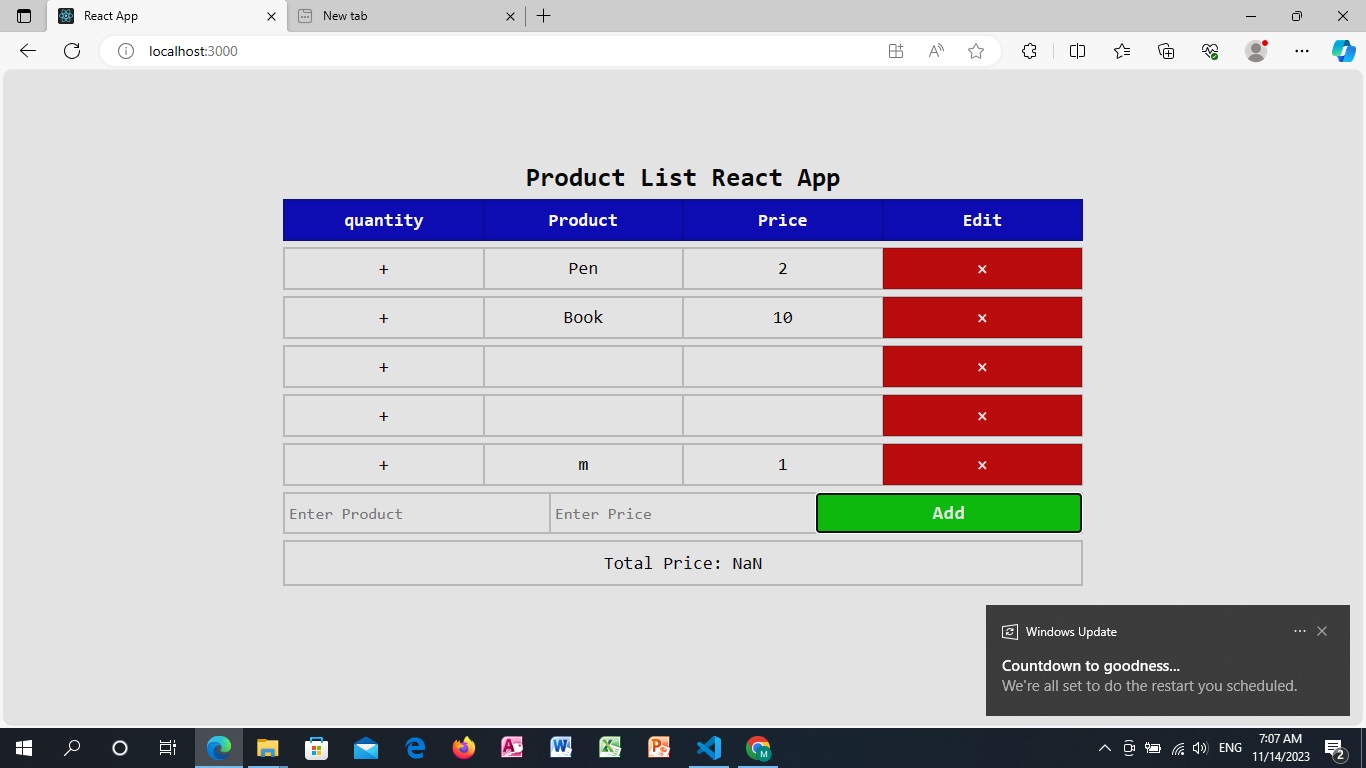Add this page to favorites with star
Viewport: 1366px width, 768px height.
pyautogui.click(x=976, y=51)
